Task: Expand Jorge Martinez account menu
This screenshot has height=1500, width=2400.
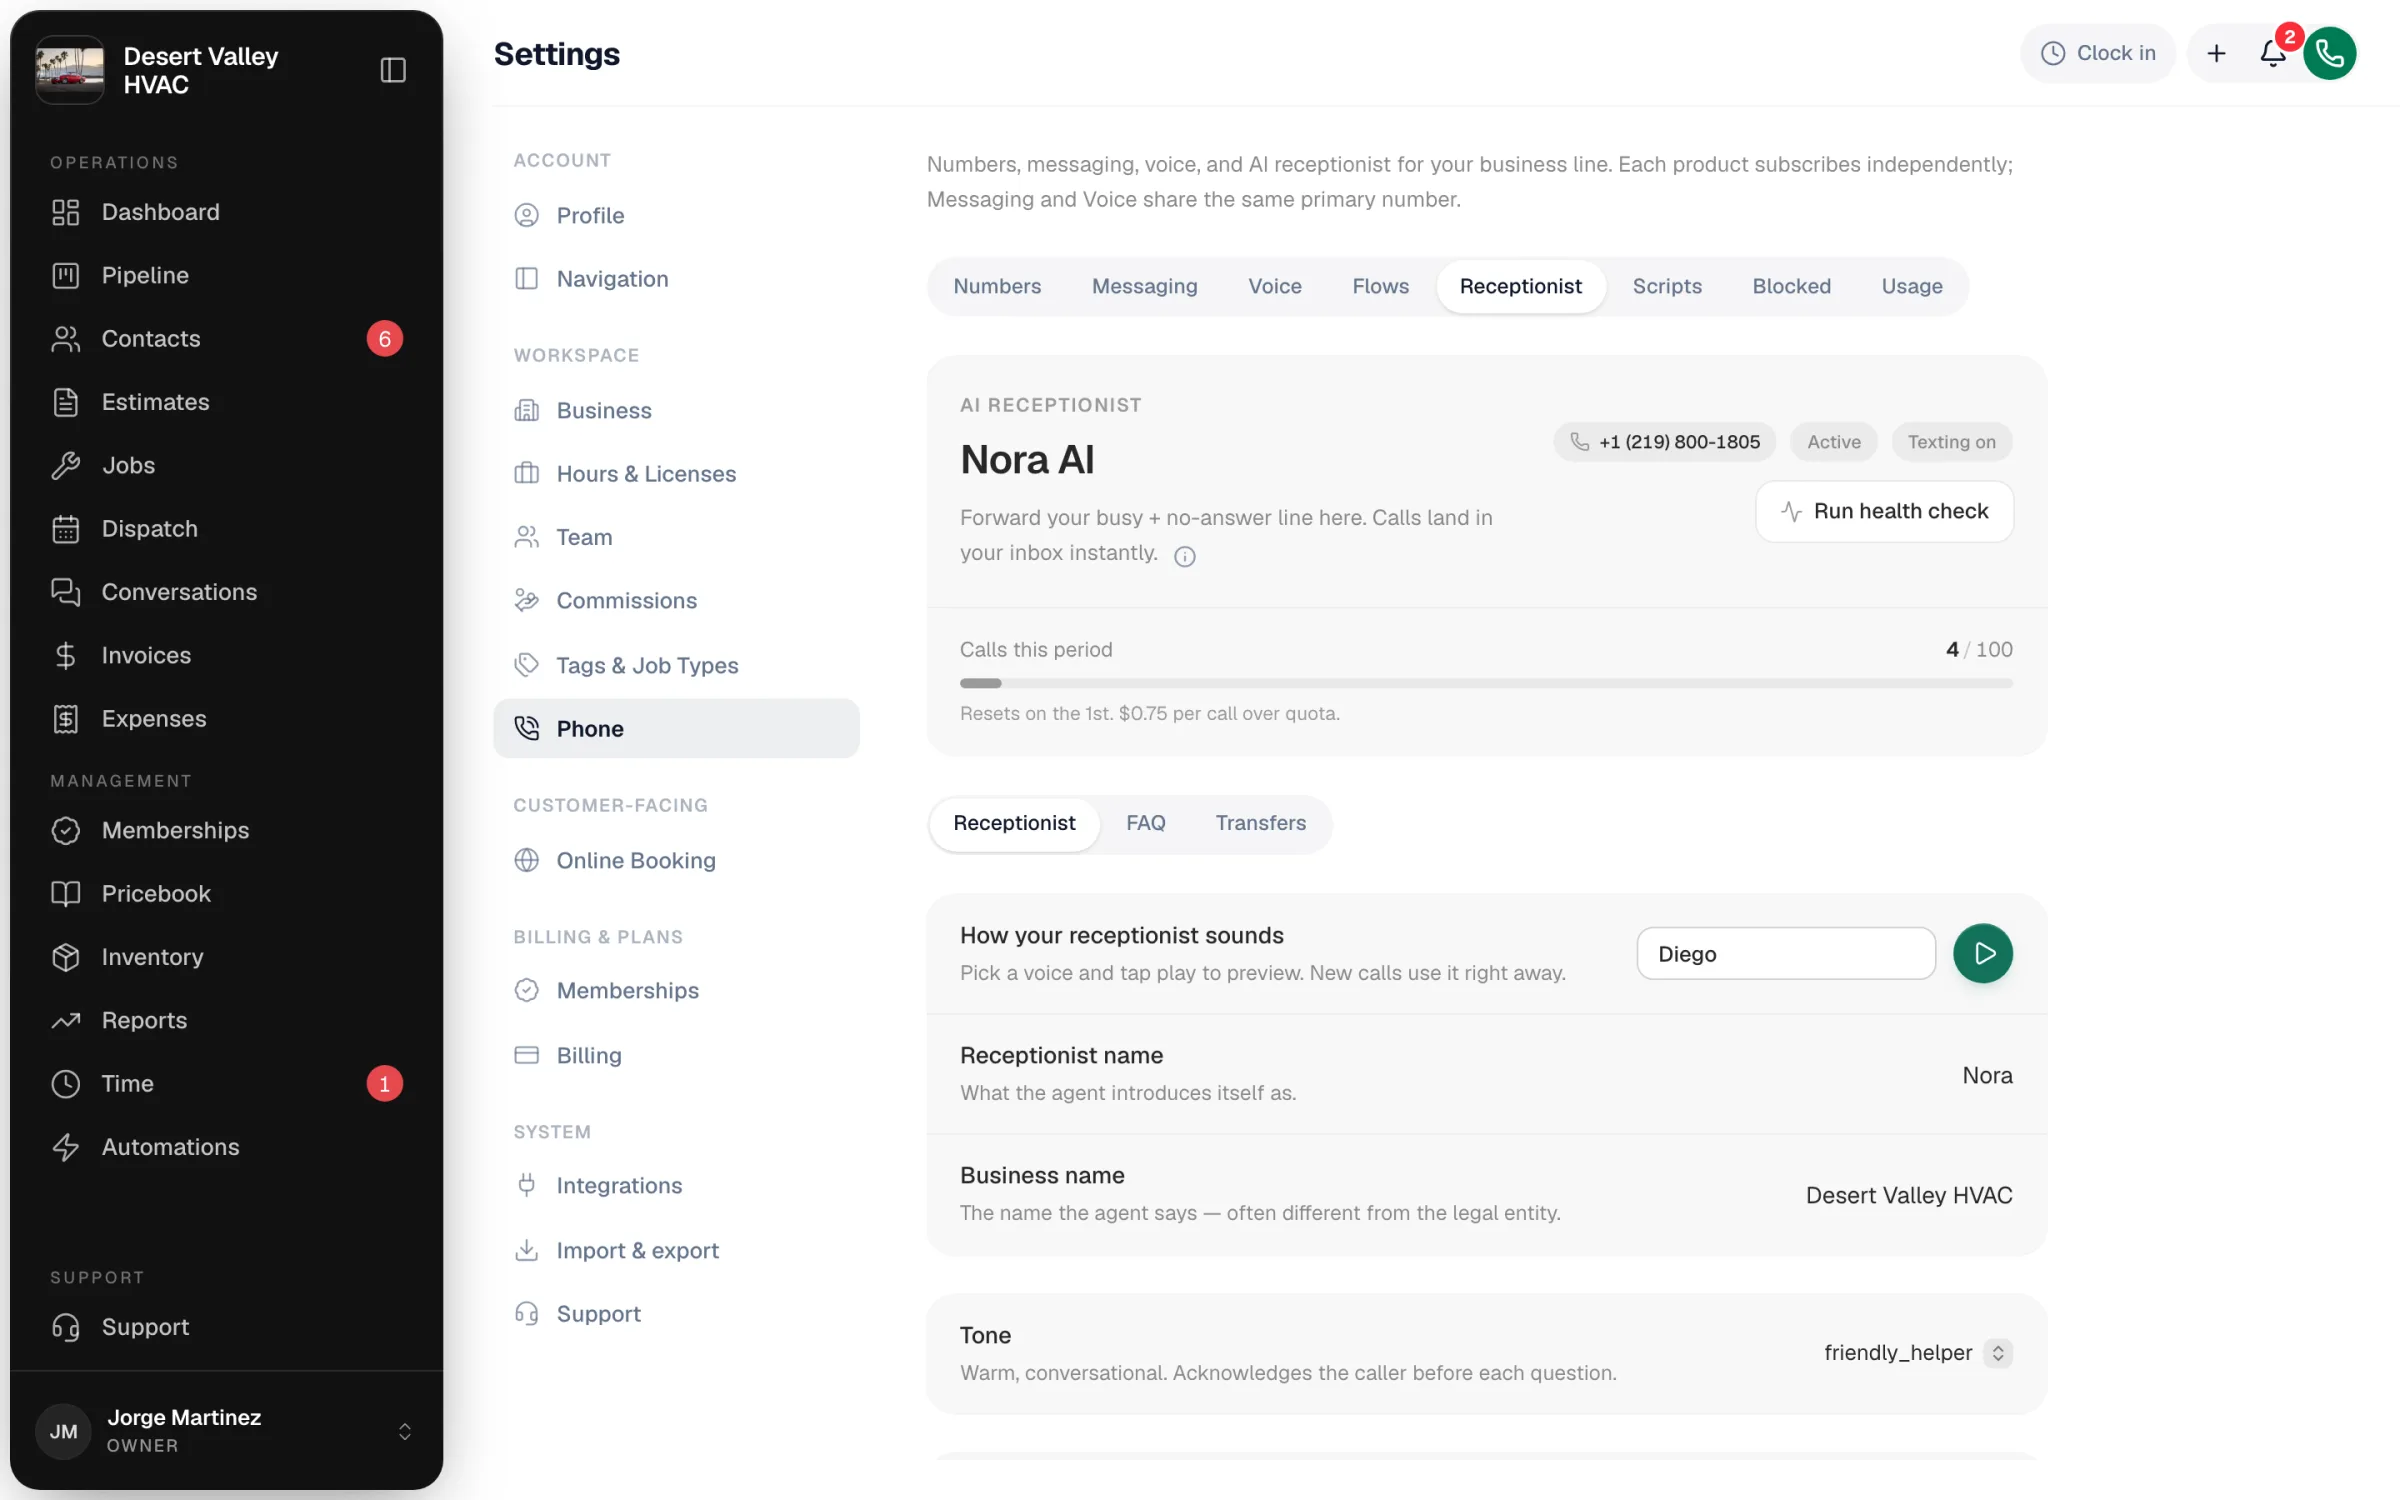Action: pos(226,1430)
